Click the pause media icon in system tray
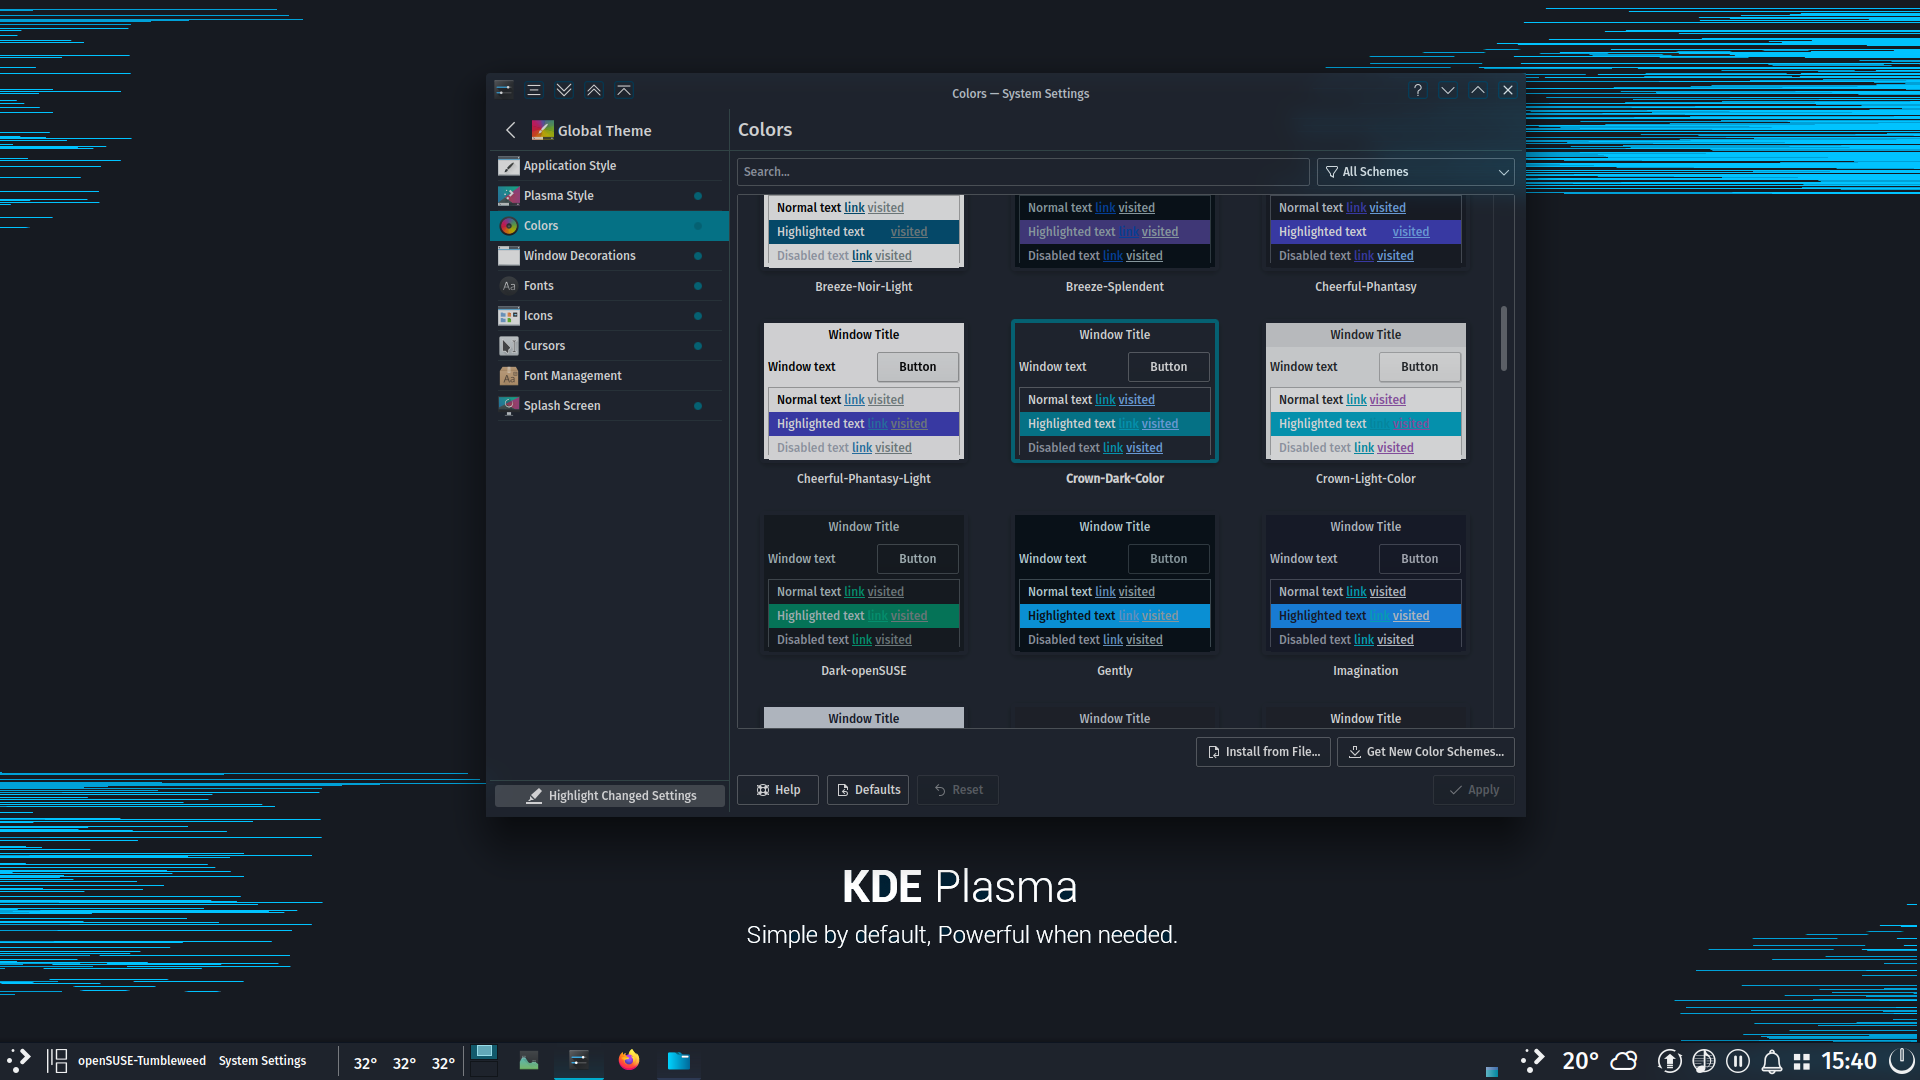1920x1080 pixels. pyautogui.click(x=1738, y=1061)
